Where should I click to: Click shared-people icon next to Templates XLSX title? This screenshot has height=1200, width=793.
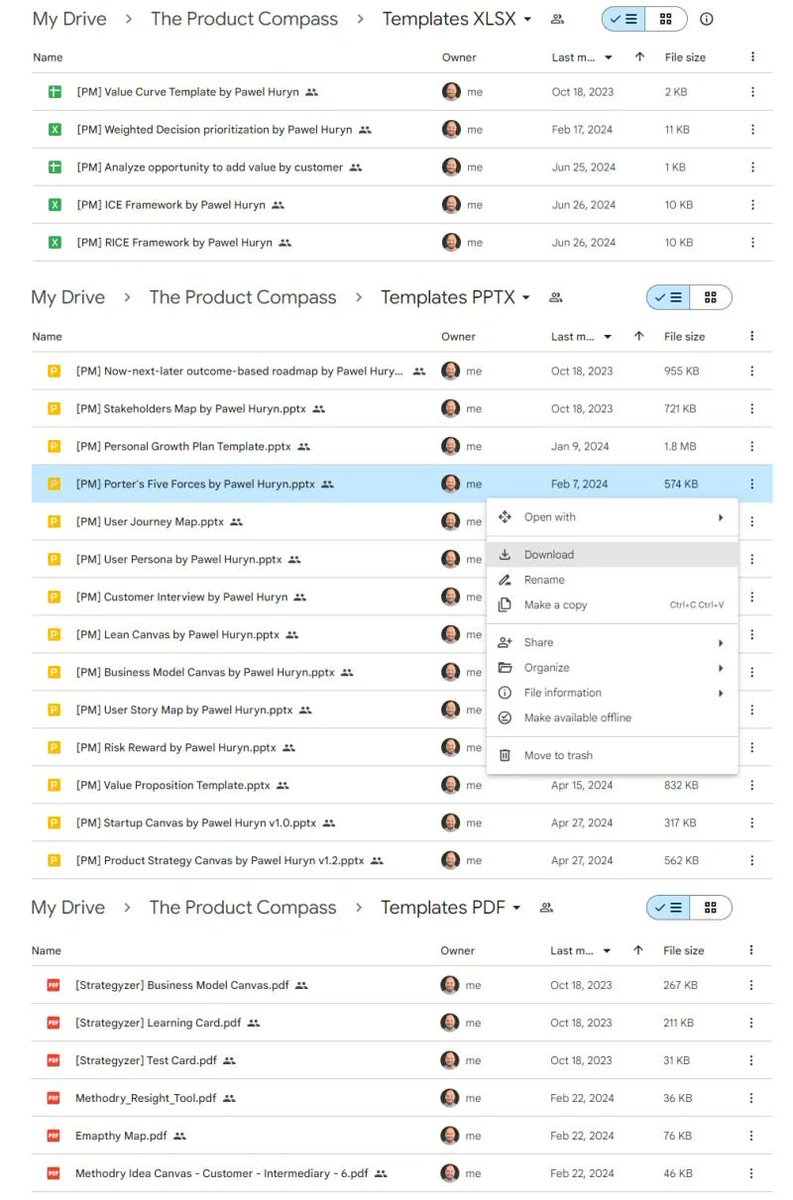tap(557, 19)
